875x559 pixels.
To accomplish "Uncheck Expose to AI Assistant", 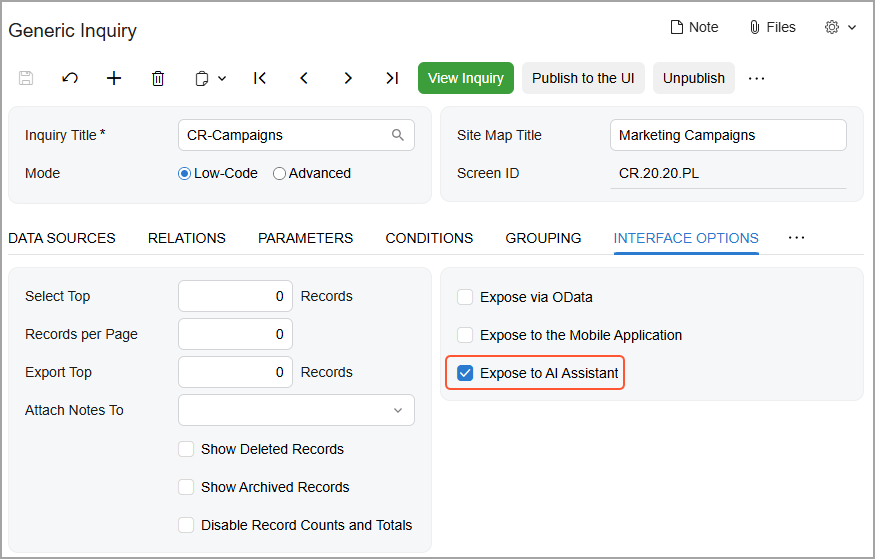I will coord(465,373).
